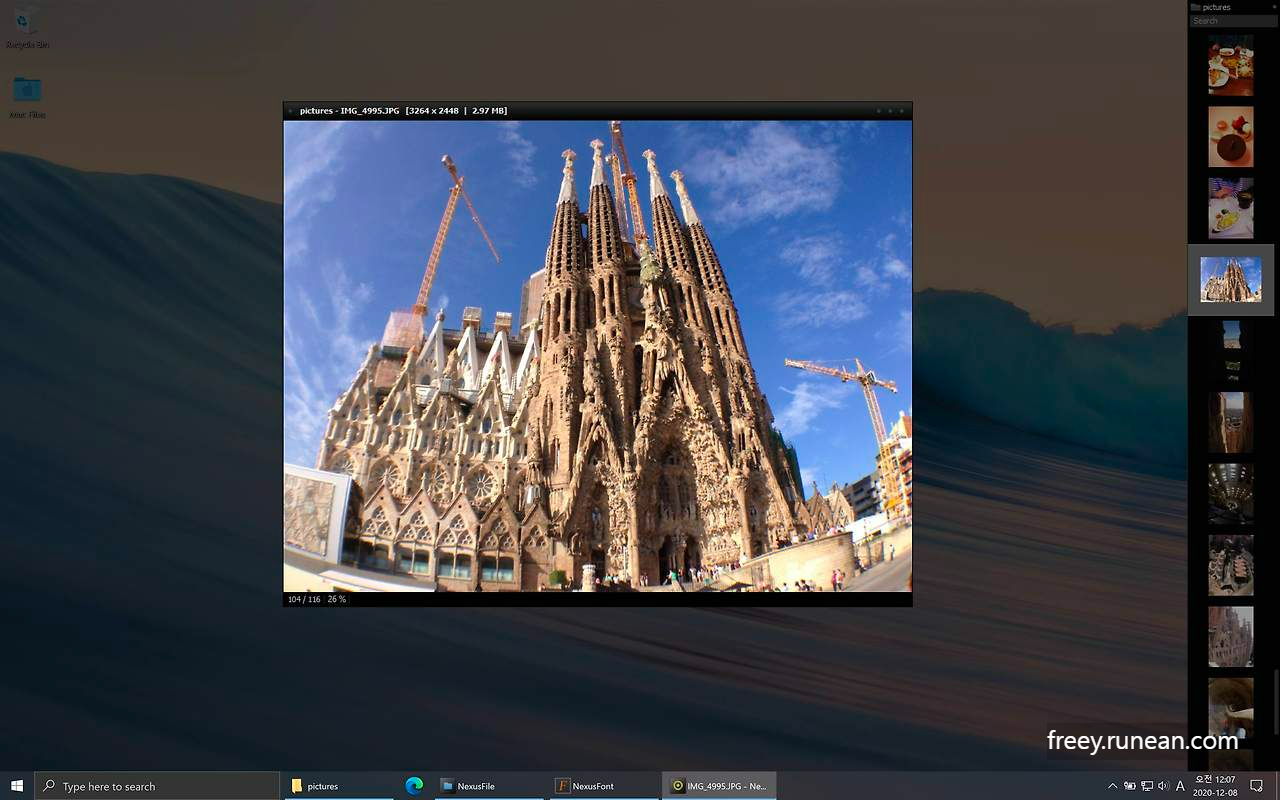The width and height of the screenshot is (1280, 800).
Task: Click the Search field in thumbnail panel
Action: [x=1233, y=21]
